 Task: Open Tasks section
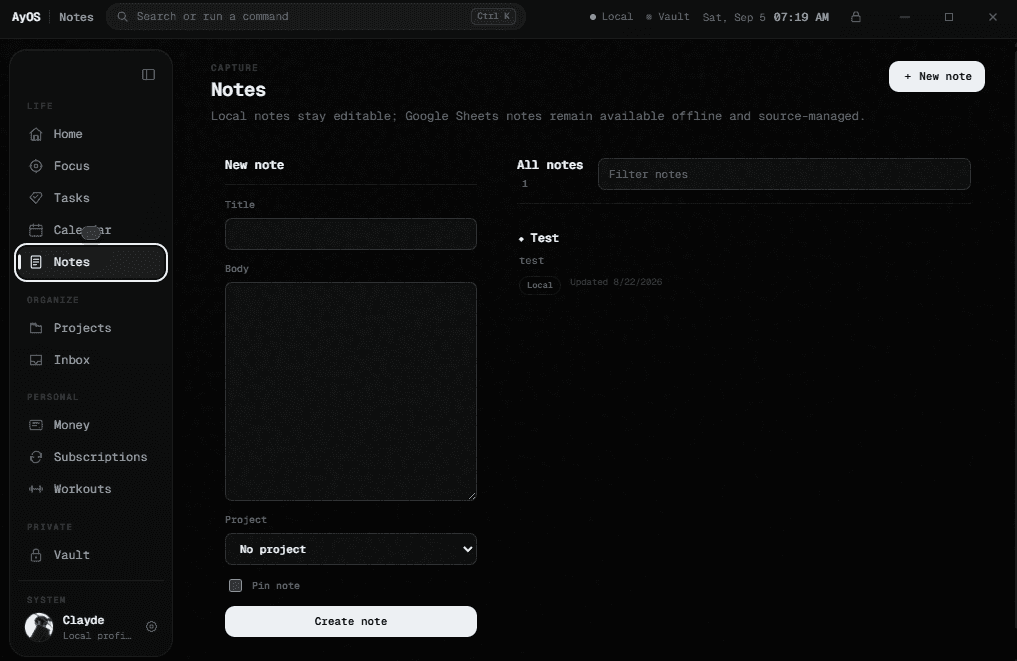[91, 198]
